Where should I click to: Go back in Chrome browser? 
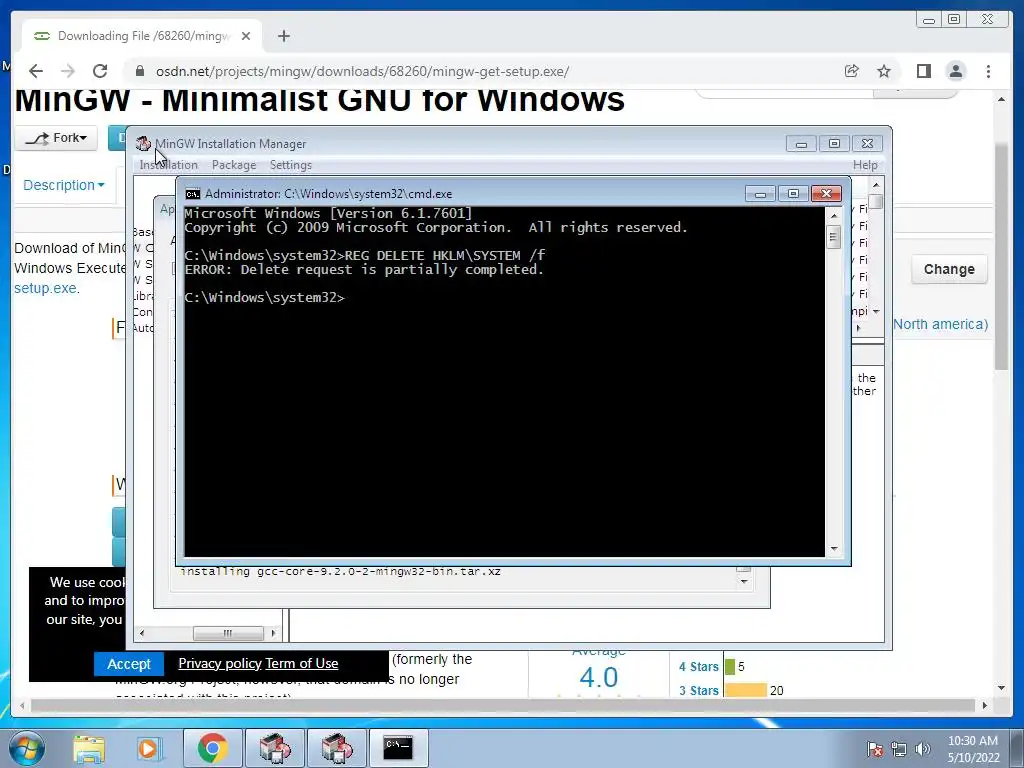tap(36, 71)
